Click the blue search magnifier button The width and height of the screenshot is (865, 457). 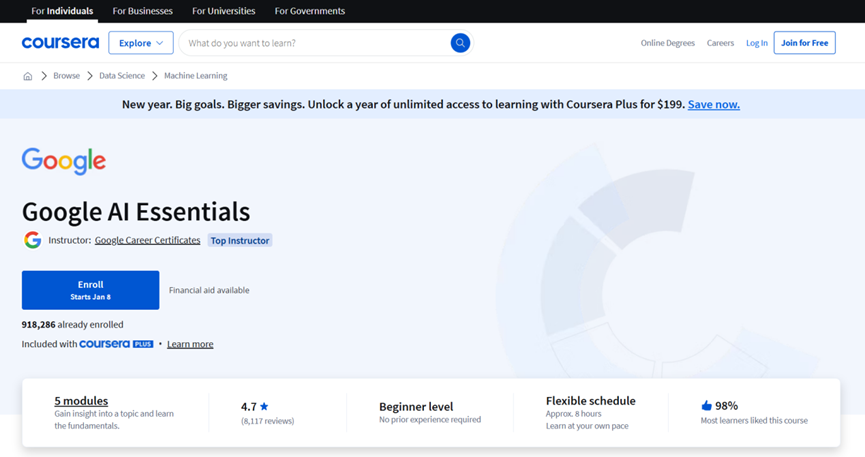click(x=460, y=43)
